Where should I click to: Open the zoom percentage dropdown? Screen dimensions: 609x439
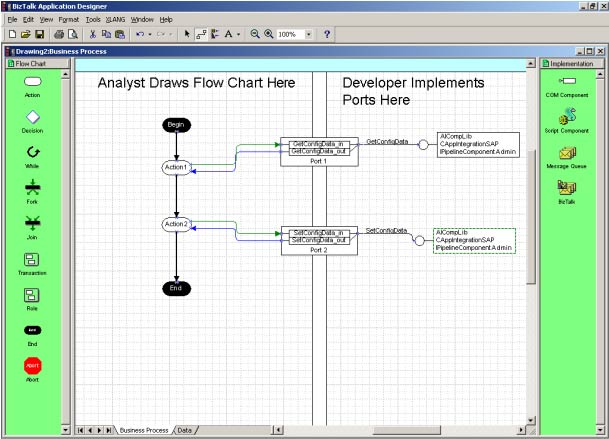pos(309,34)
